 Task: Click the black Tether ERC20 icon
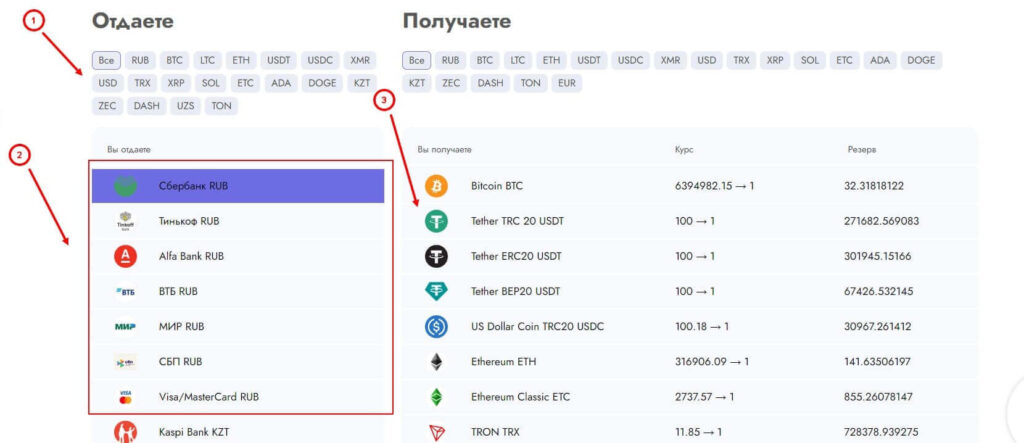tap(436, 256)
